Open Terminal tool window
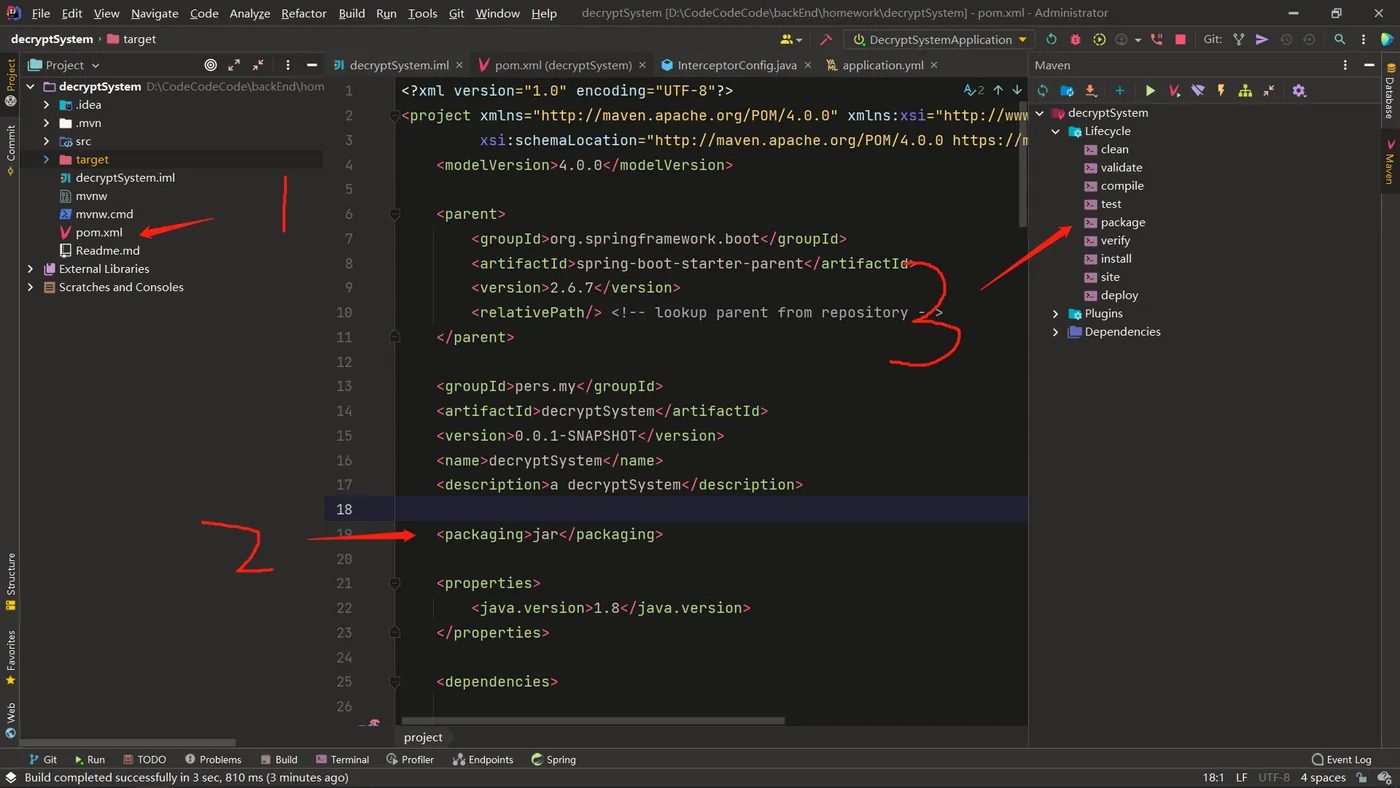This screenshot has height=788, width=1400. pyautogui.click(x=342, y=760)
